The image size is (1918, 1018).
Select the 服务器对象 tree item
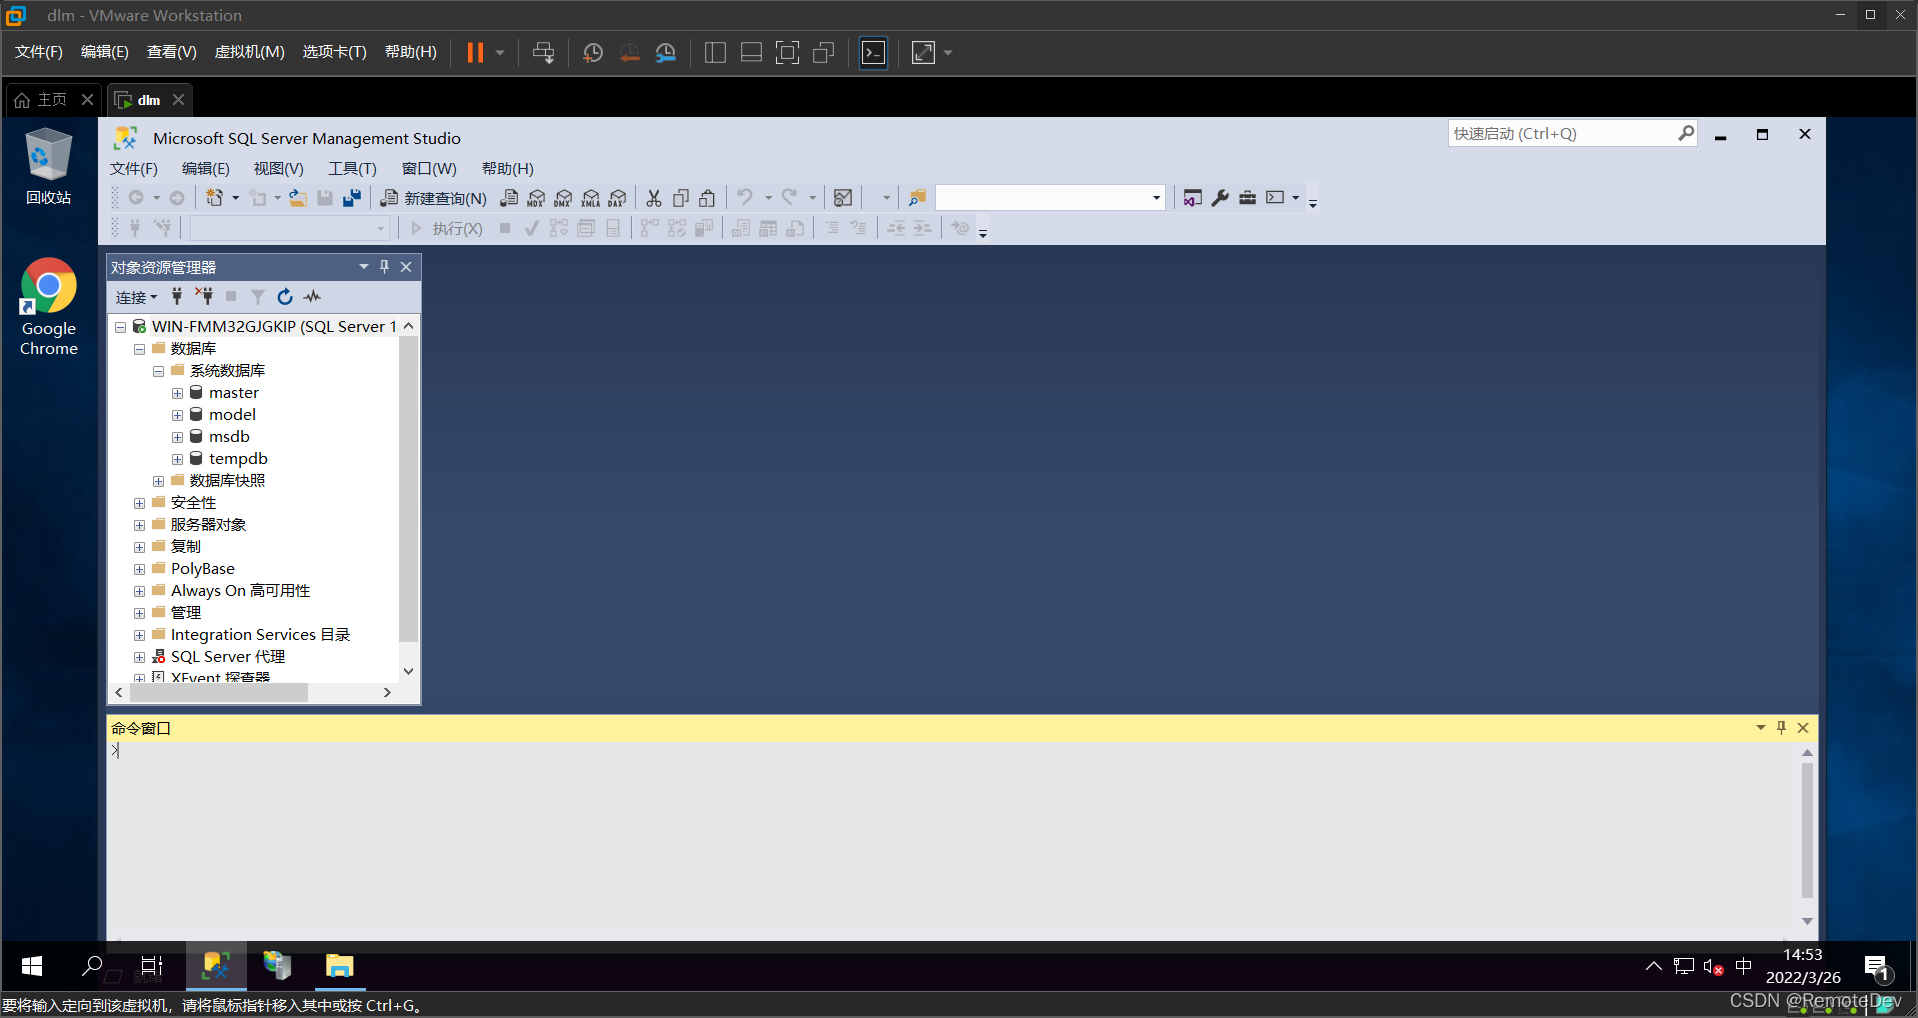pyautogui.click(x=208, y=525)
